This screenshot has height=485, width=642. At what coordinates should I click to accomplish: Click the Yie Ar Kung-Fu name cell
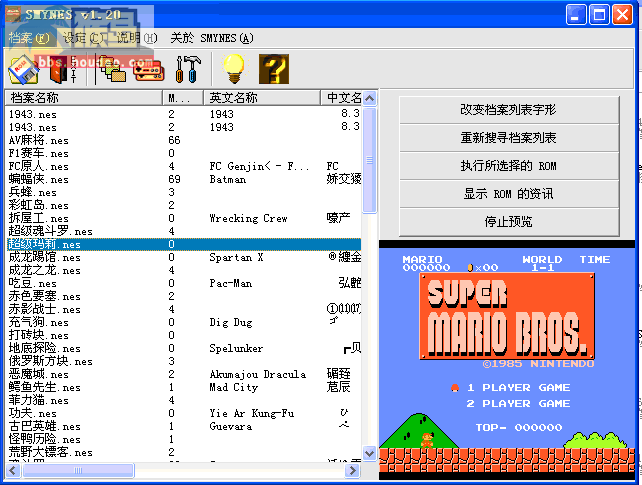tap(252, 414)
